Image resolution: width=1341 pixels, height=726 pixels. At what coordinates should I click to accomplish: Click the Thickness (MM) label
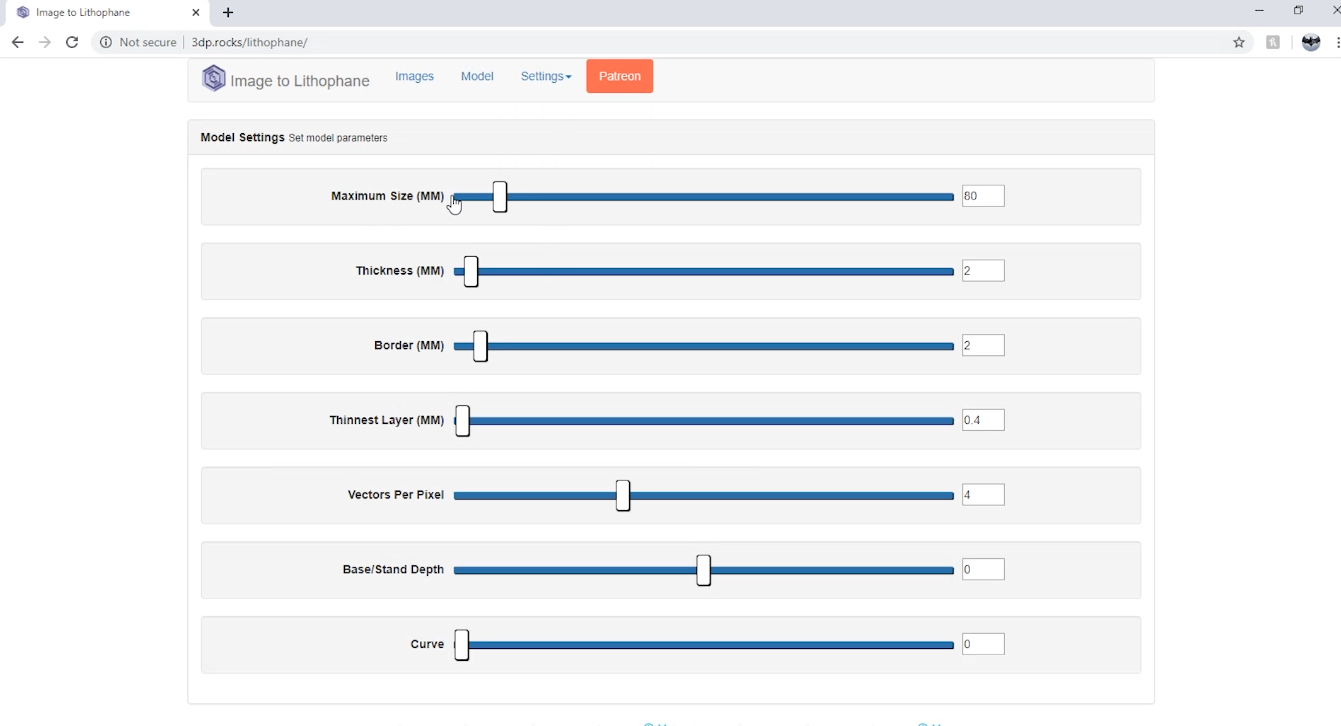(x=400, y=271)
